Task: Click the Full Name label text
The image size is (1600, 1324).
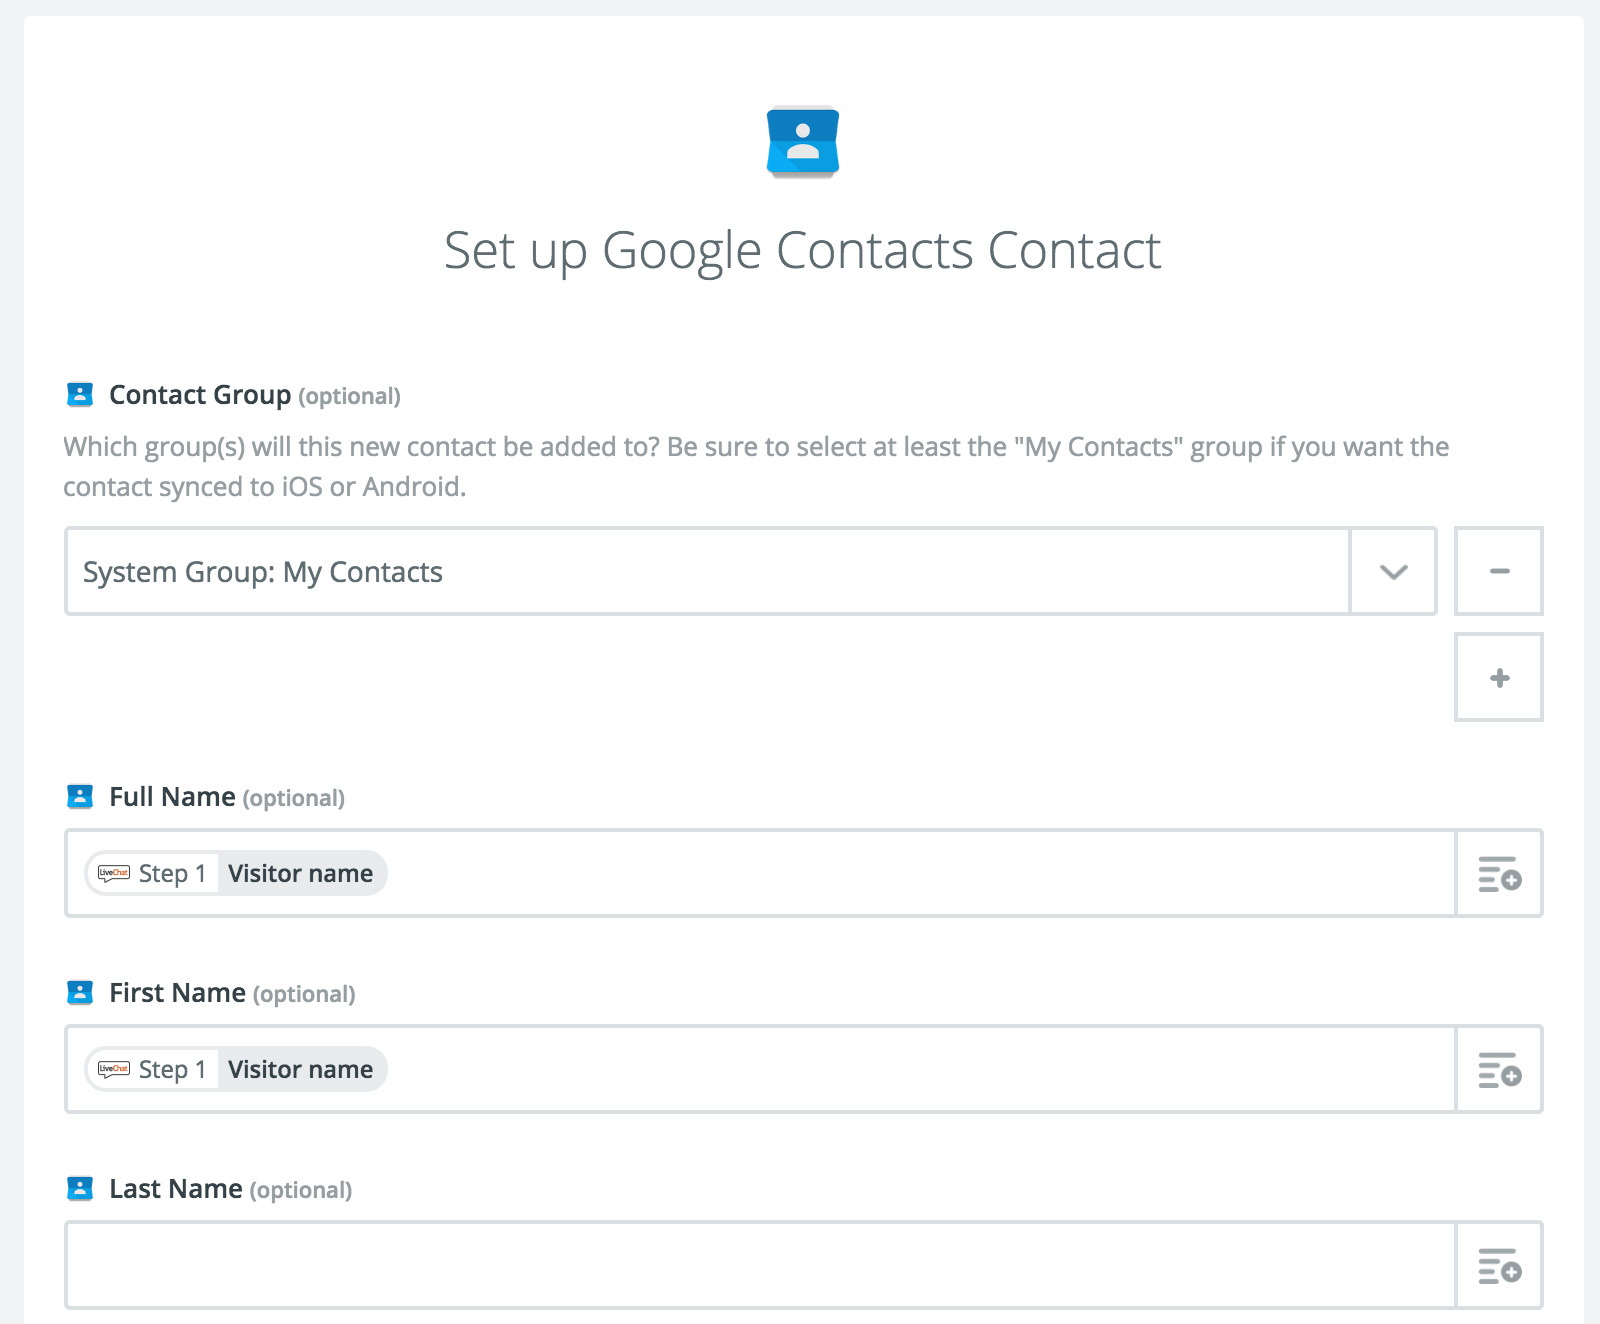Action: click(172, 797)
